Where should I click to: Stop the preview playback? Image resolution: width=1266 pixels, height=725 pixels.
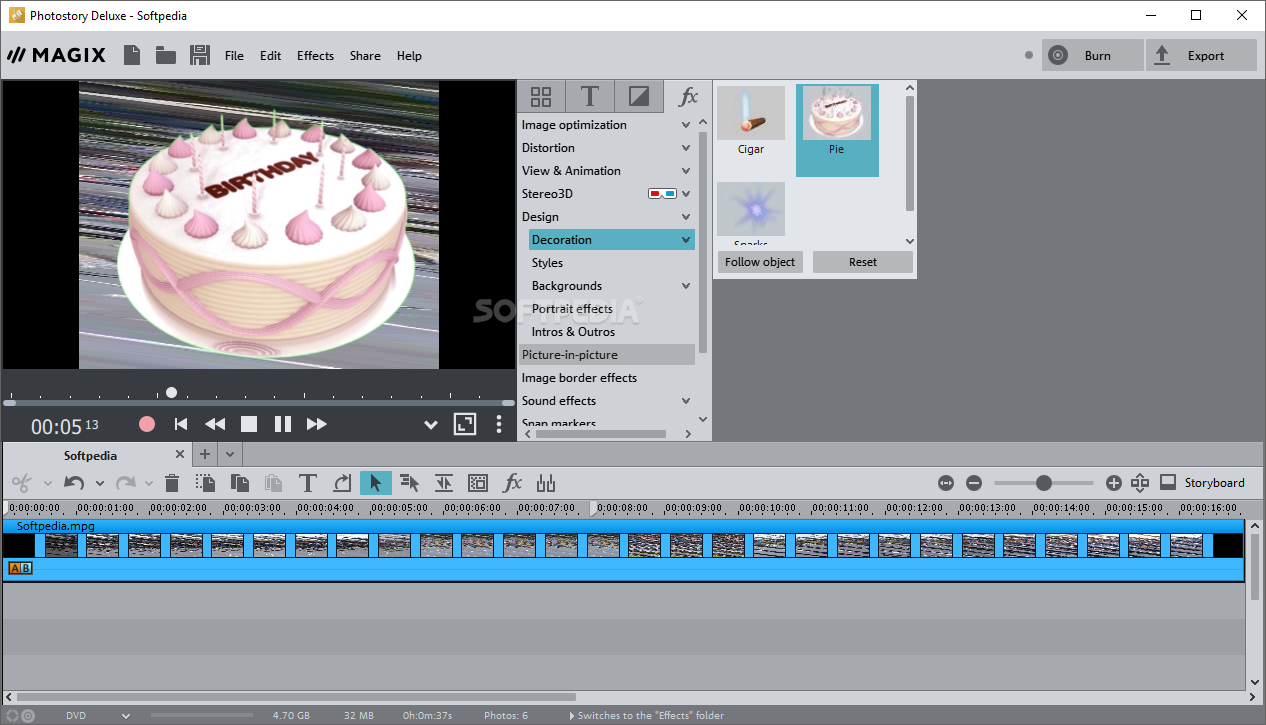coord(249,424)
